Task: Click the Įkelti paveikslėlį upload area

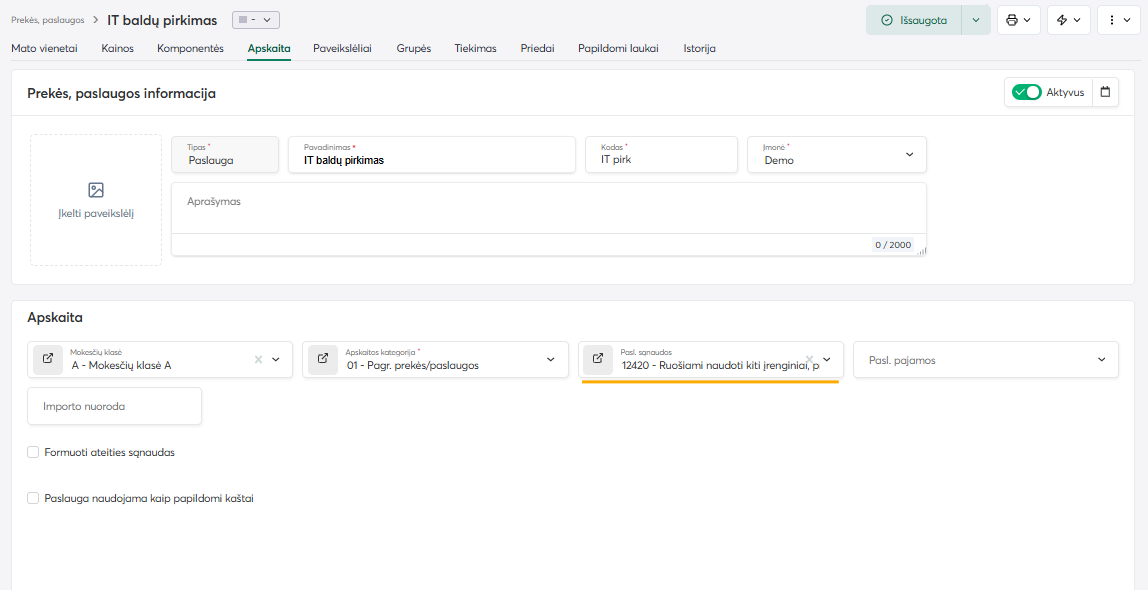Action: 96,200
